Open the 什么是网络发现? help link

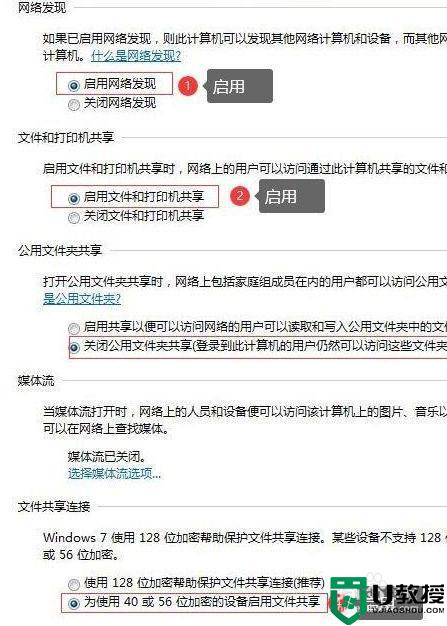[136, 55]
